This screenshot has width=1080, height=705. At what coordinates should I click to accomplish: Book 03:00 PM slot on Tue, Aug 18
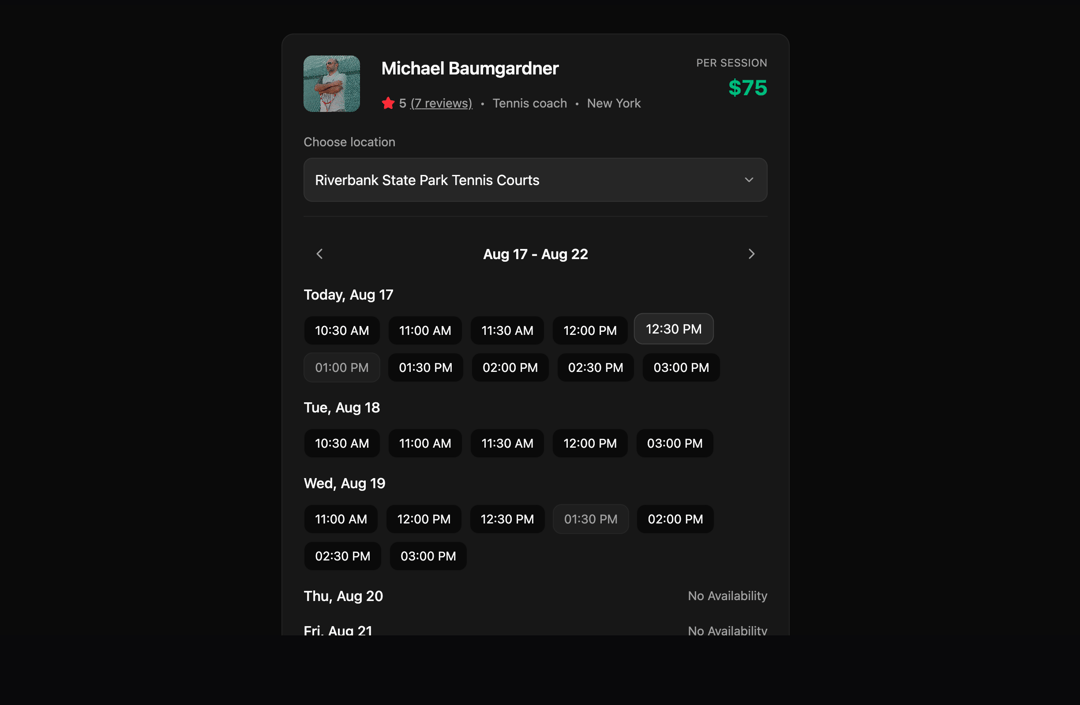pos(675,443)
